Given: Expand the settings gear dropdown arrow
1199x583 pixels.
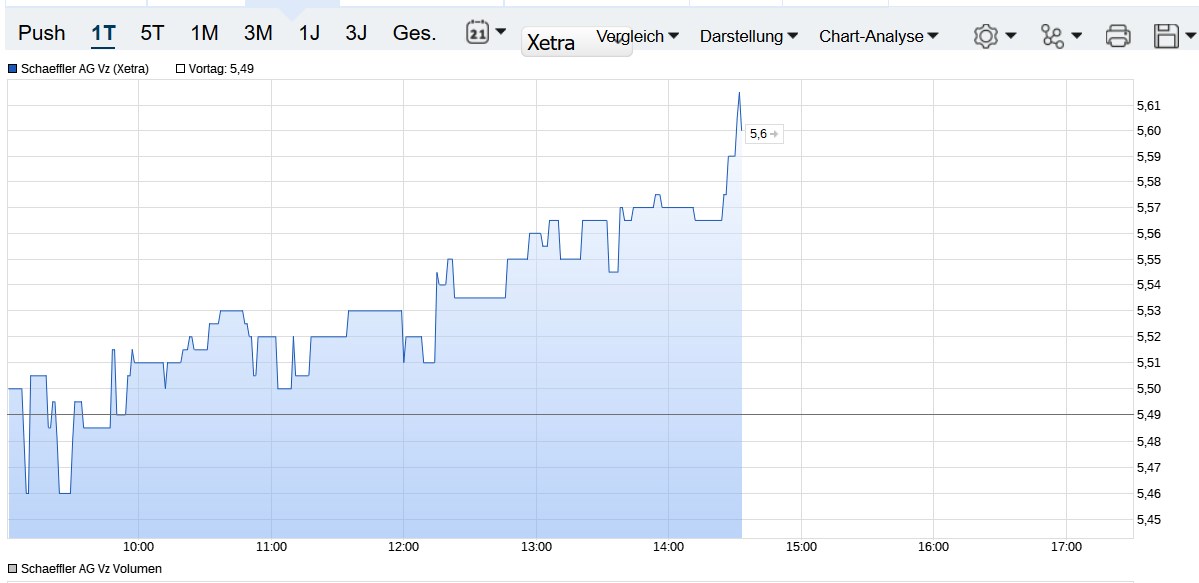Looking at the screenshot, I should click(1011, 35).
